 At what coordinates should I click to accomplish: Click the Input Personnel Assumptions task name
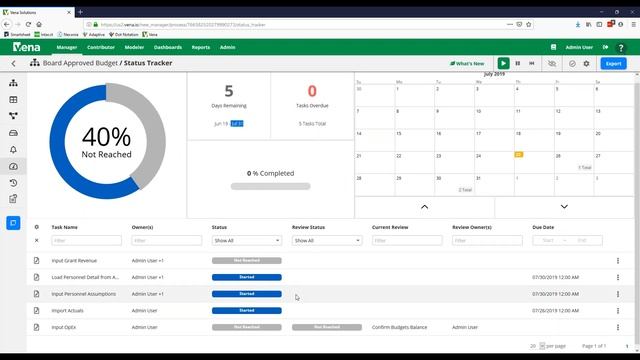point(84,294)
